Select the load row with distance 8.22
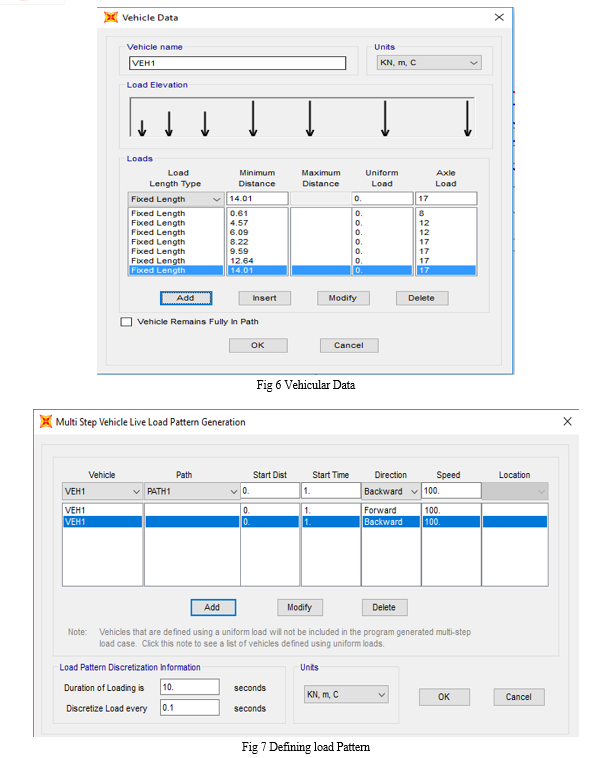609x758 pixels. [302, 242]
